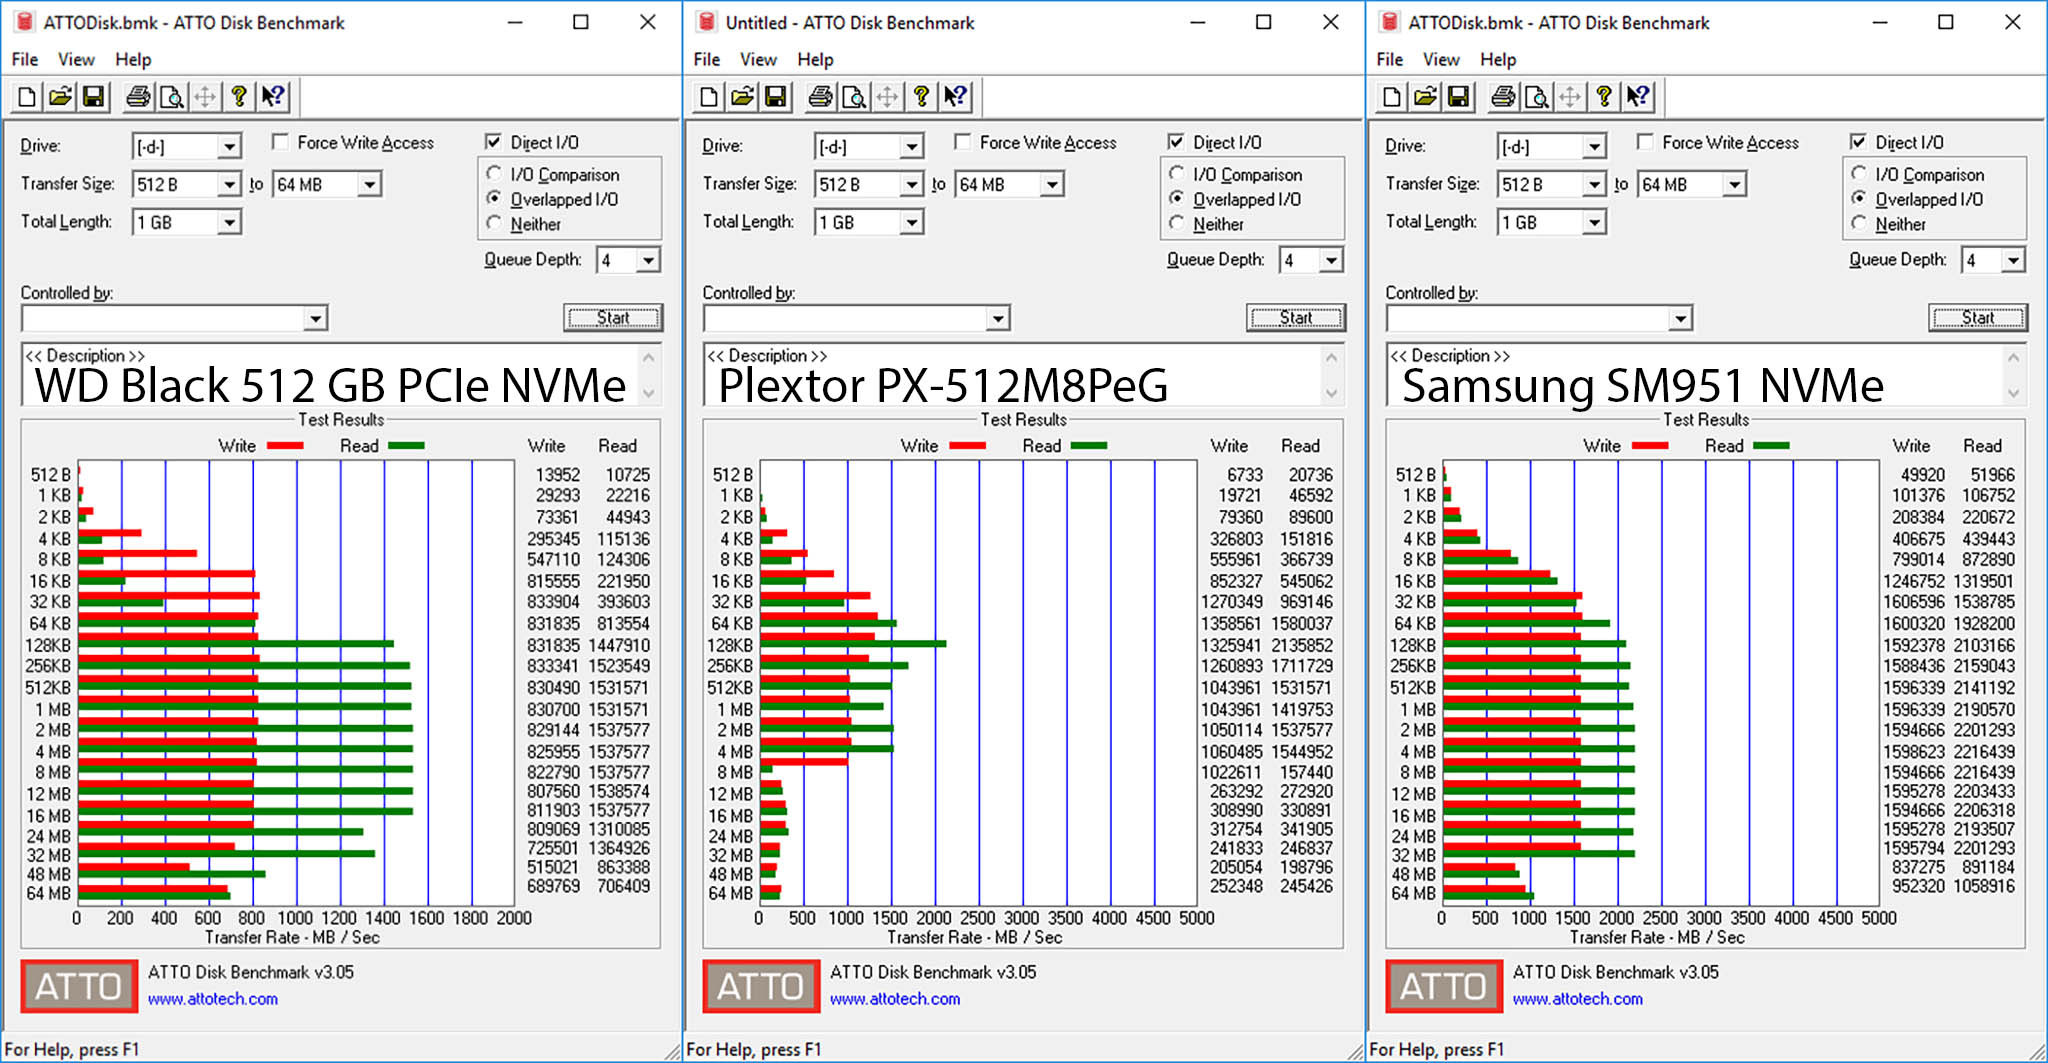The height and width of the screenshot is (1063, 2048).
Task: Click Open folder icon in Plextor window
Action: [742, 97]
